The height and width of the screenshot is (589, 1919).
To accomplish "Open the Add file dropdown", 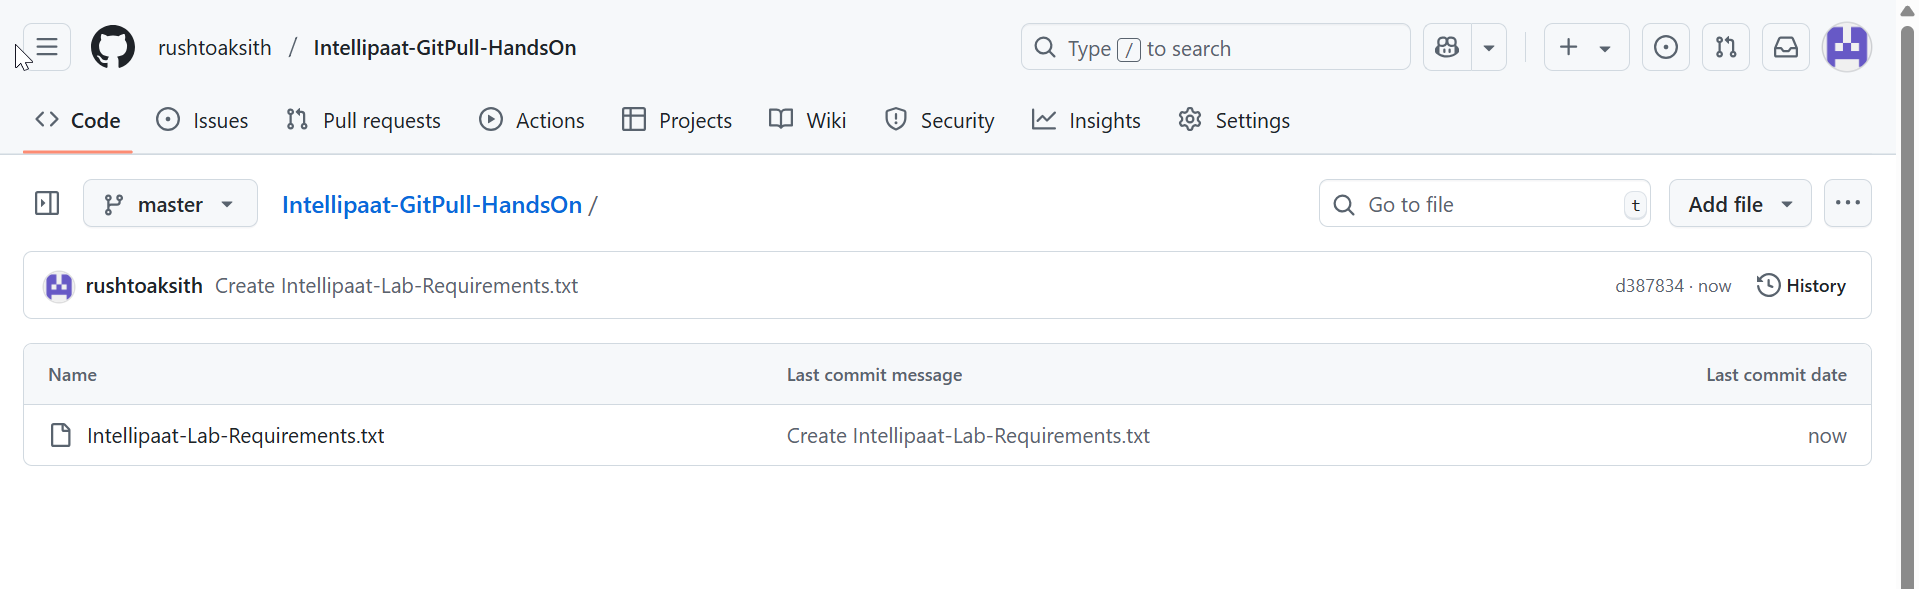I will point(1740,204).
